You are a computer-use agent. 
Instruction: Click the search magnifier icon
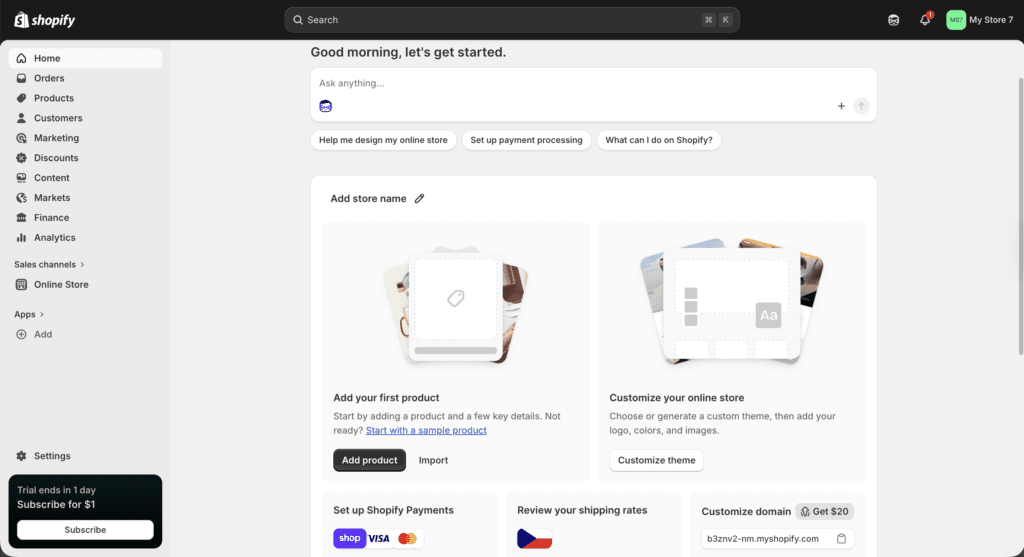coord(298,20)
